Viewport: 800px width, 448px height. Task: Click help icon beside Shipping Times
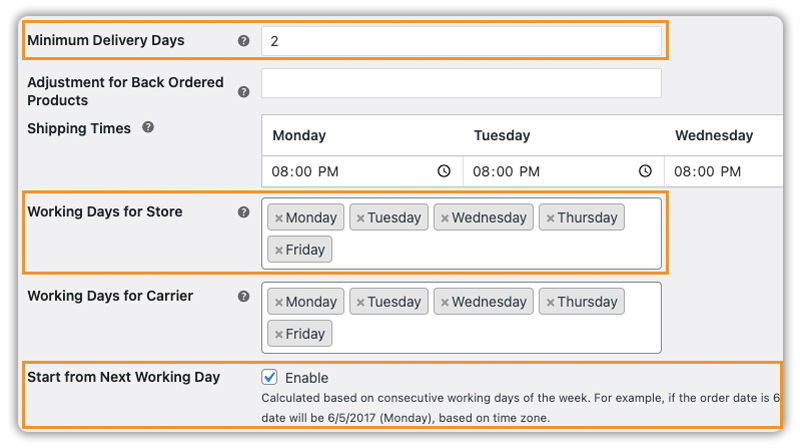tap(148, 128)
